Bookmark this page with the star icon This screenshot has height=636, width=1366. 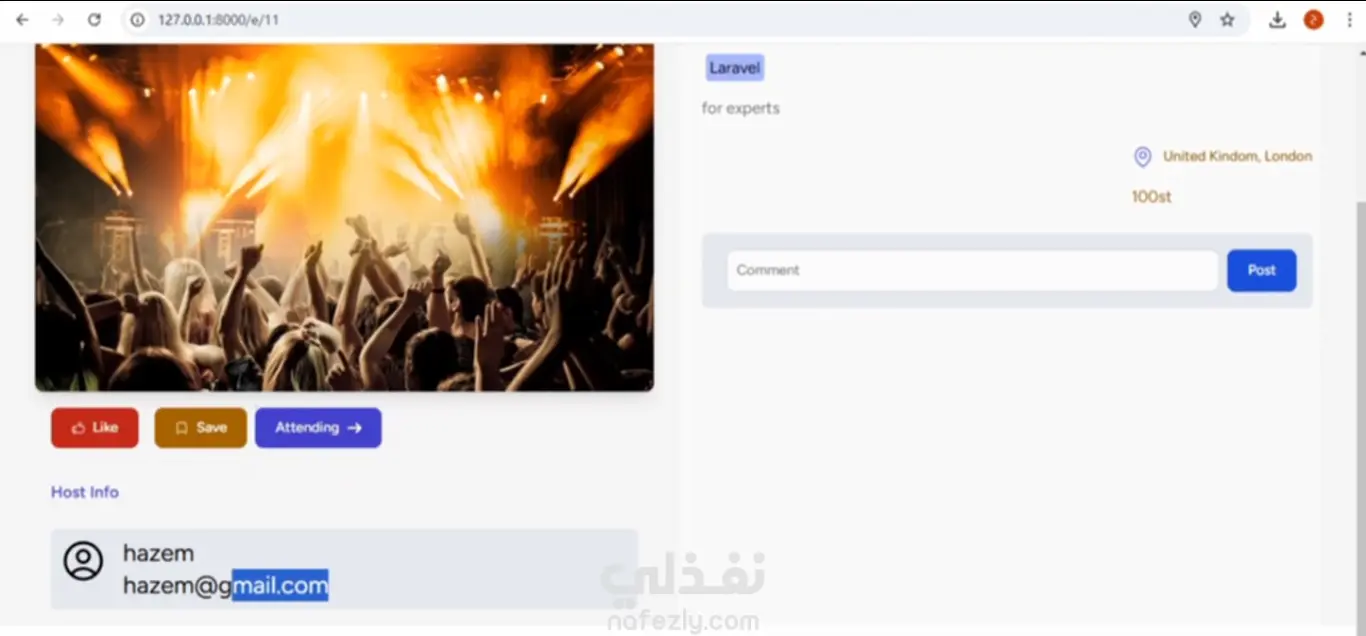(x=1227, y=20)
